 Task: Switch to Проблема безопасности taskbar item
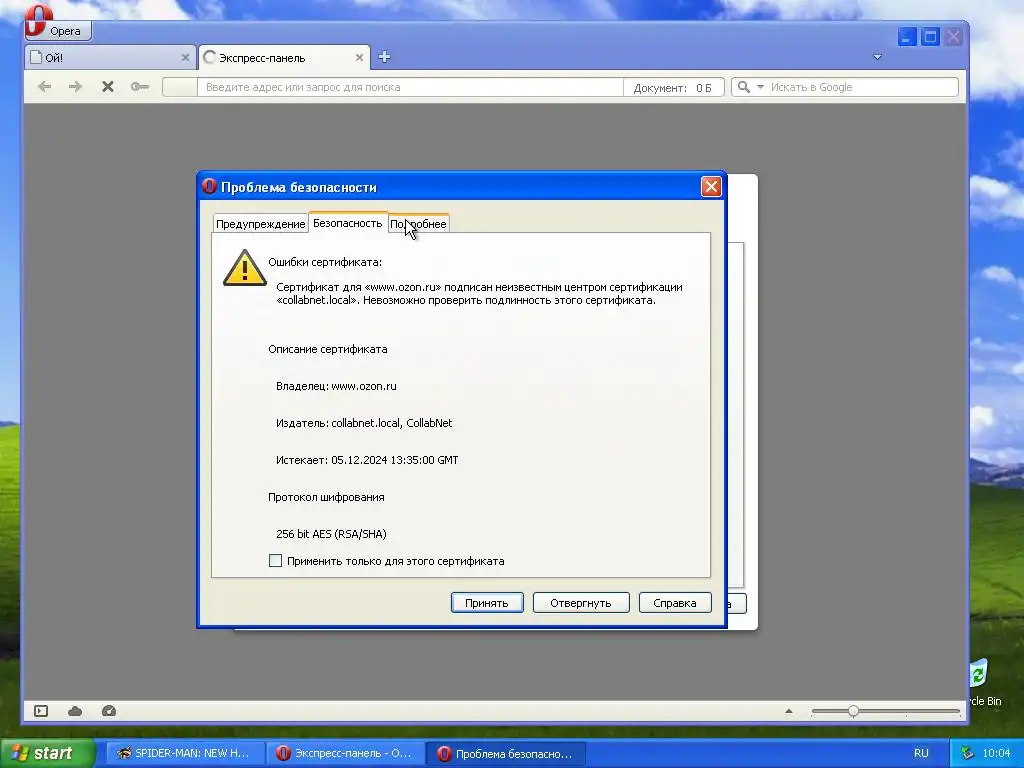click(506, 754)
